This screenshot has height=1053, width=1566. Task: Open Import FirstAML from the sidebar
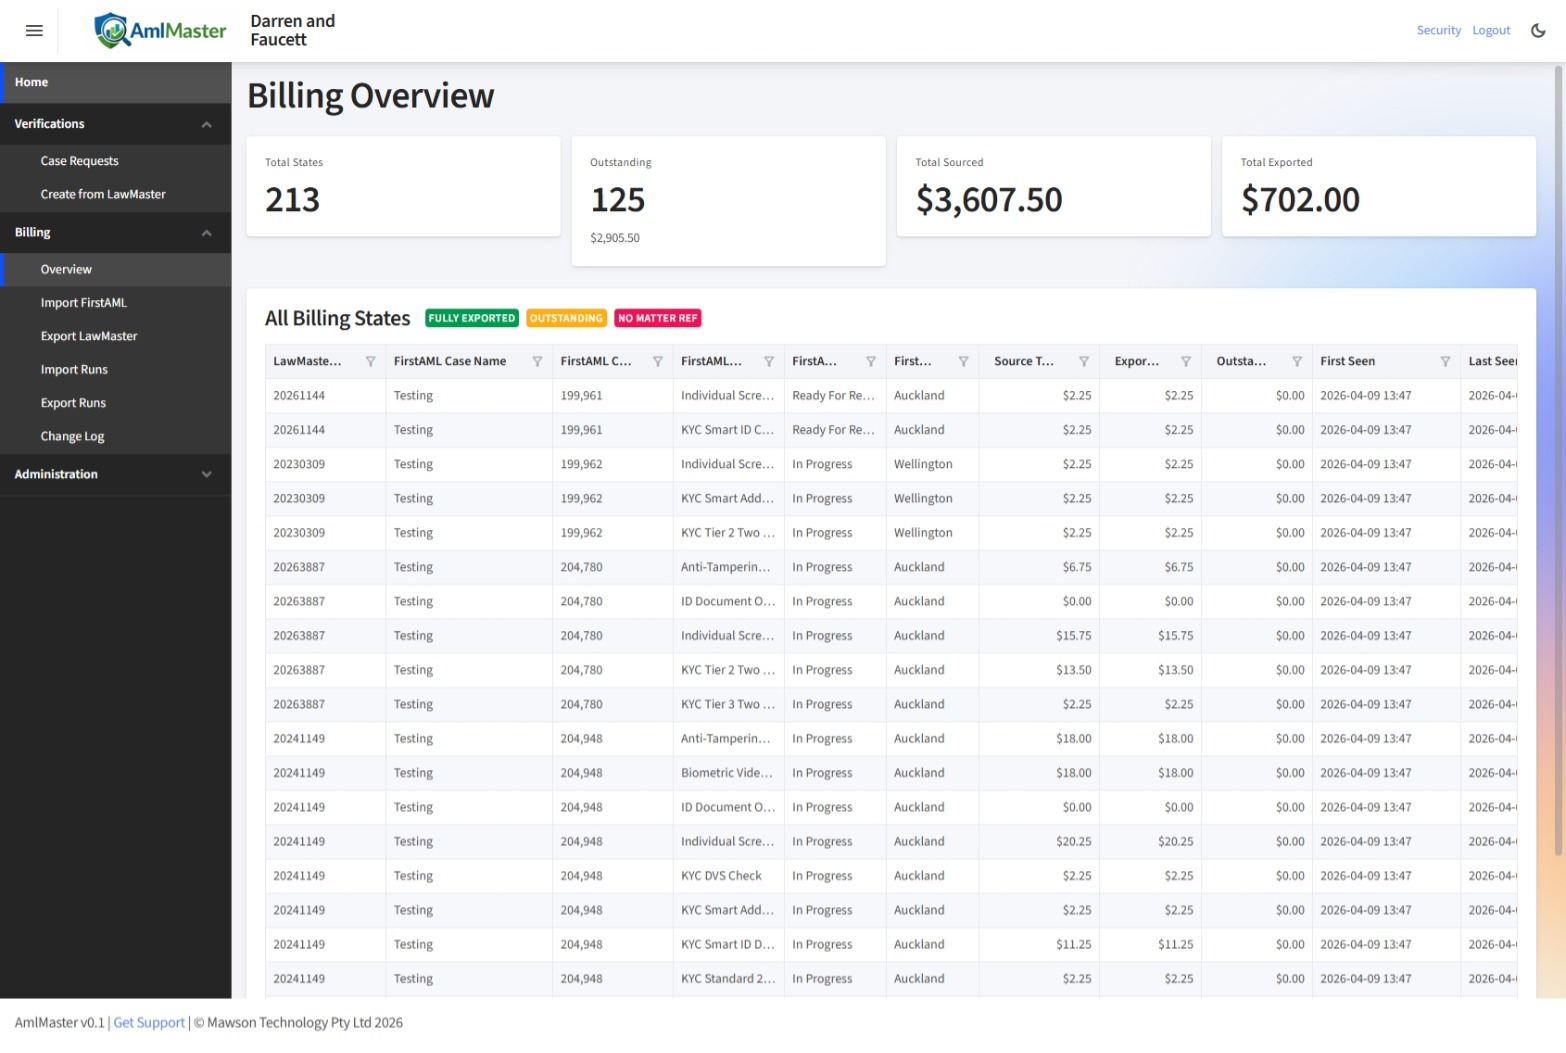(x=84, y=302)
